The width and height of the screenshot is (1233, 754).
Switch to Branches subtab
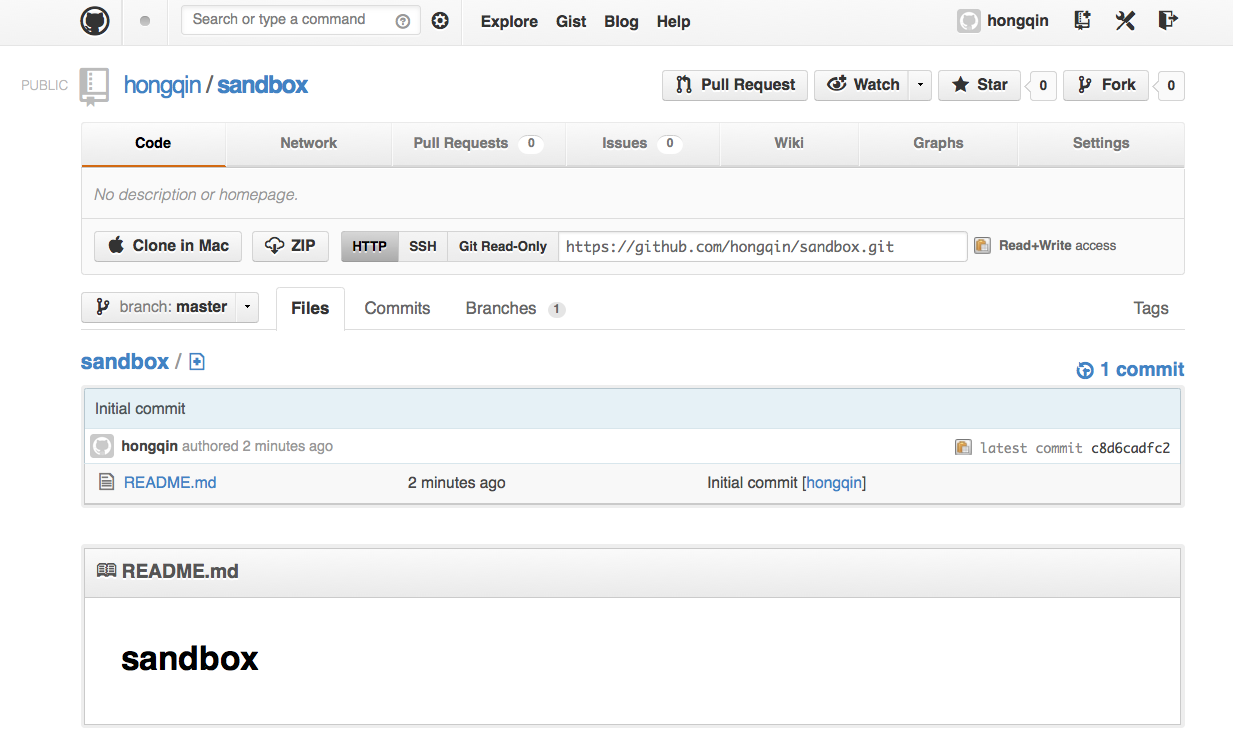(515, 308)
